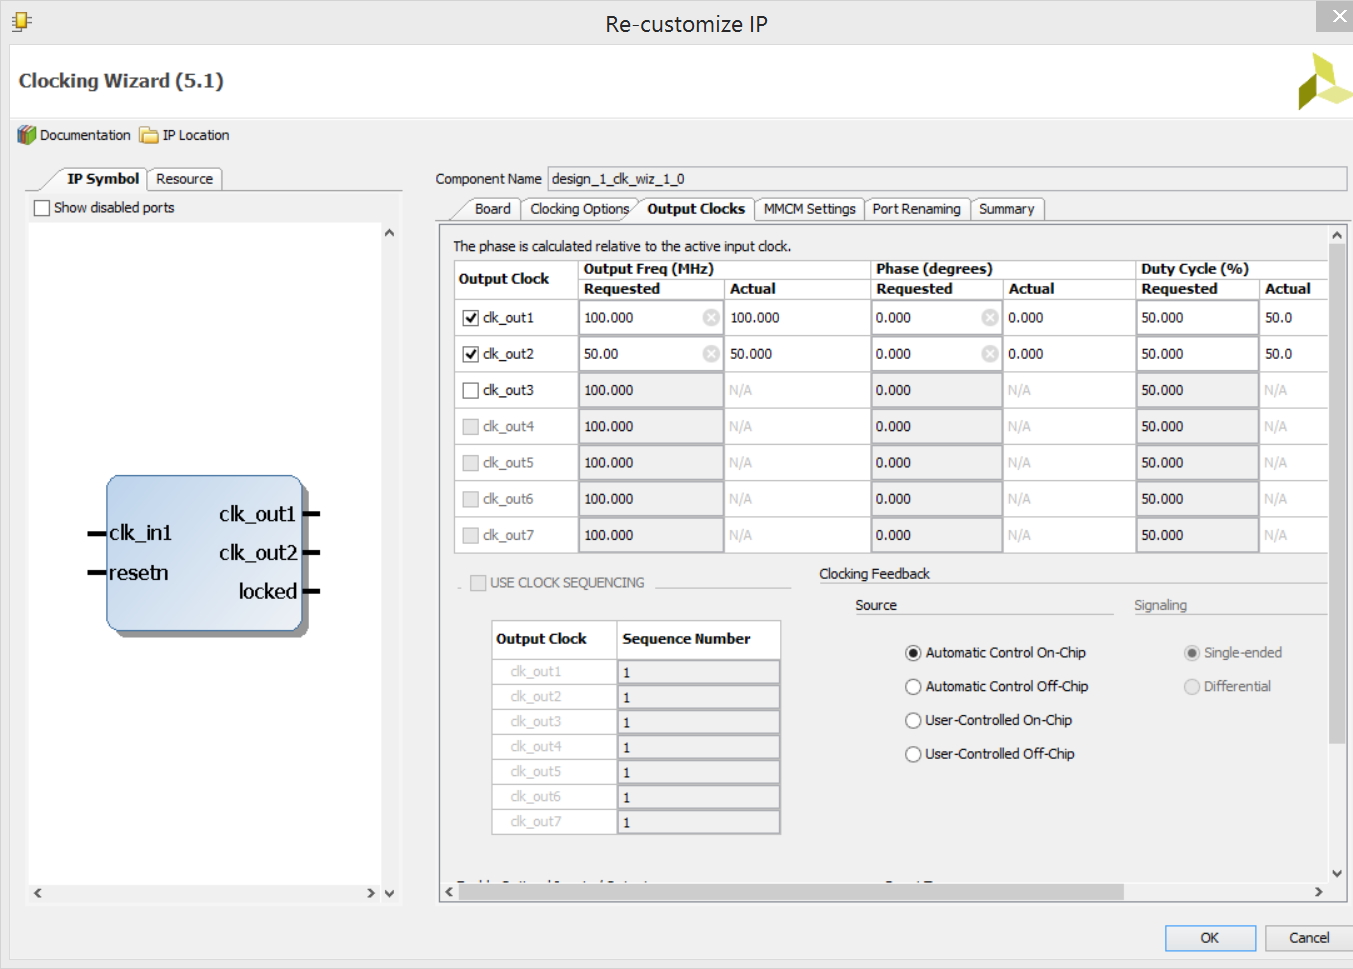Open the Documentation book icon
Viewport: 1353px width, 969px height.
click(x=26, y=135)
